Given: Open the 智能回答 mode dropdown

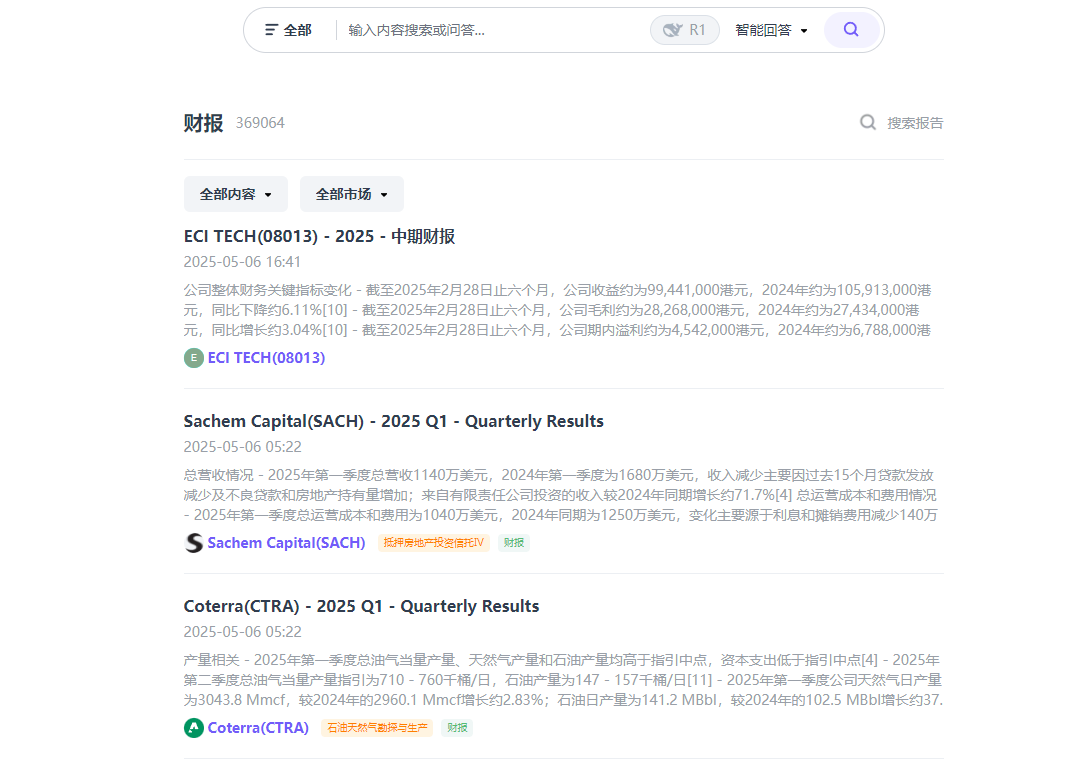Looking at the screenshot, I should point(771,30).
